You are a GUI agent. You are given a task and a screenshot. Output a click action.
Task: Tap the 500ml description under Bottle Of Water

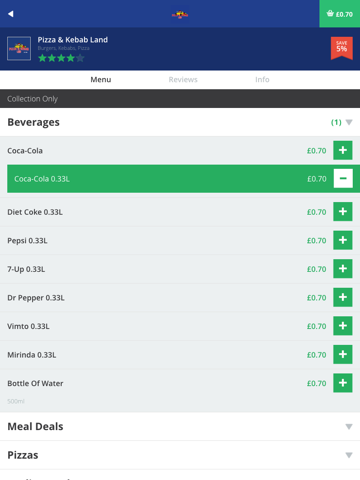click(x=16, y=401)
